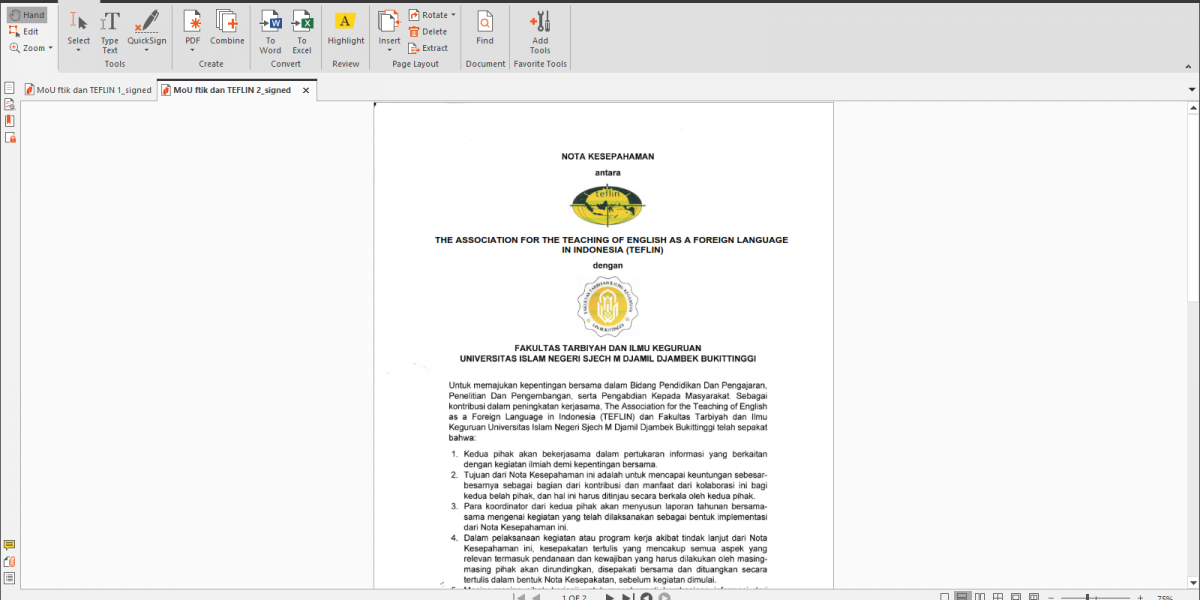Rotate the page
The width and height of the screenshot is (1200, 600).
tap(428, 15)
